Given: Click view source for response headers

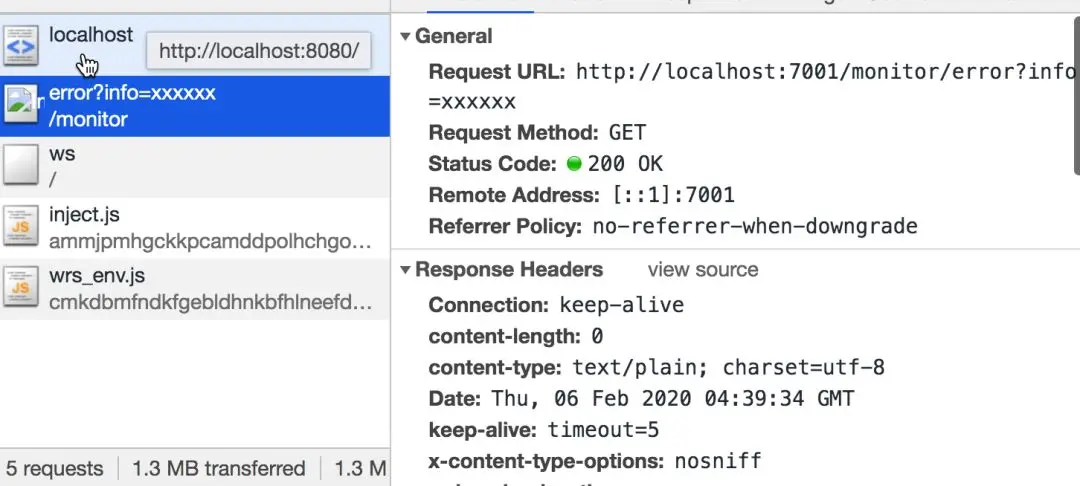Looking at the screenshot, I should click(702, 270).
